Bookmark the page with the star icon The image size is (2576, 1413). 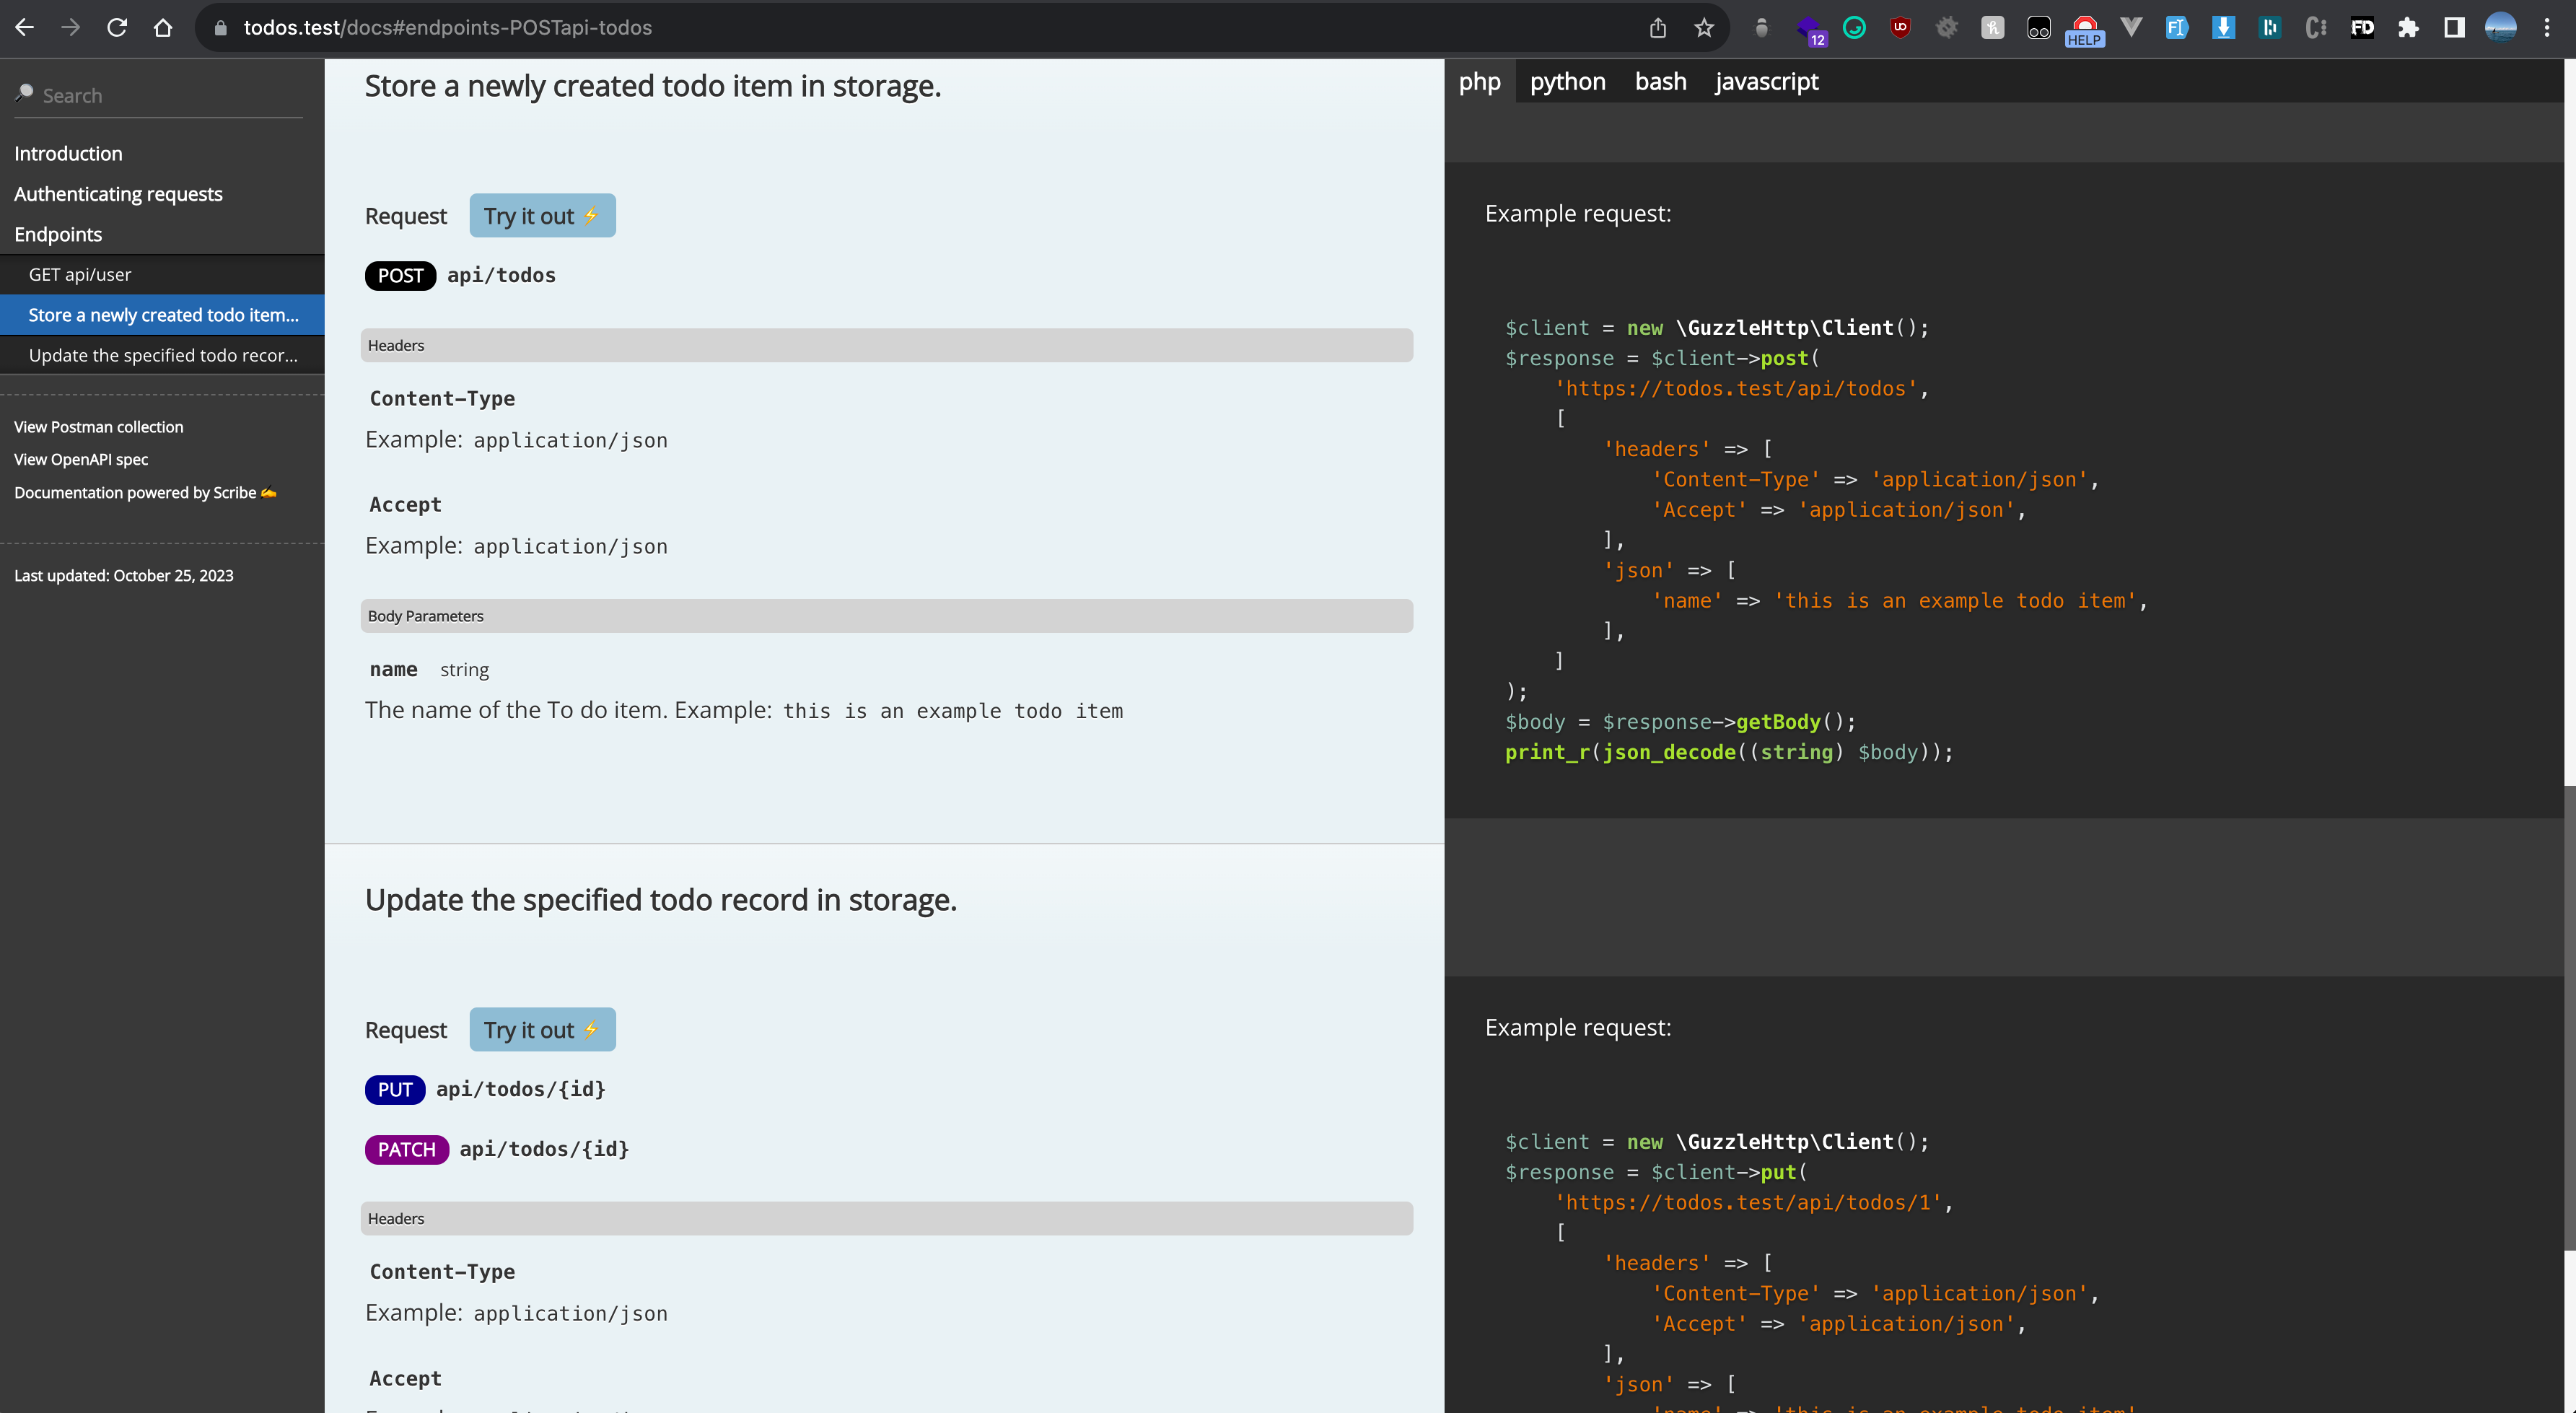(x=1704, y=27)
